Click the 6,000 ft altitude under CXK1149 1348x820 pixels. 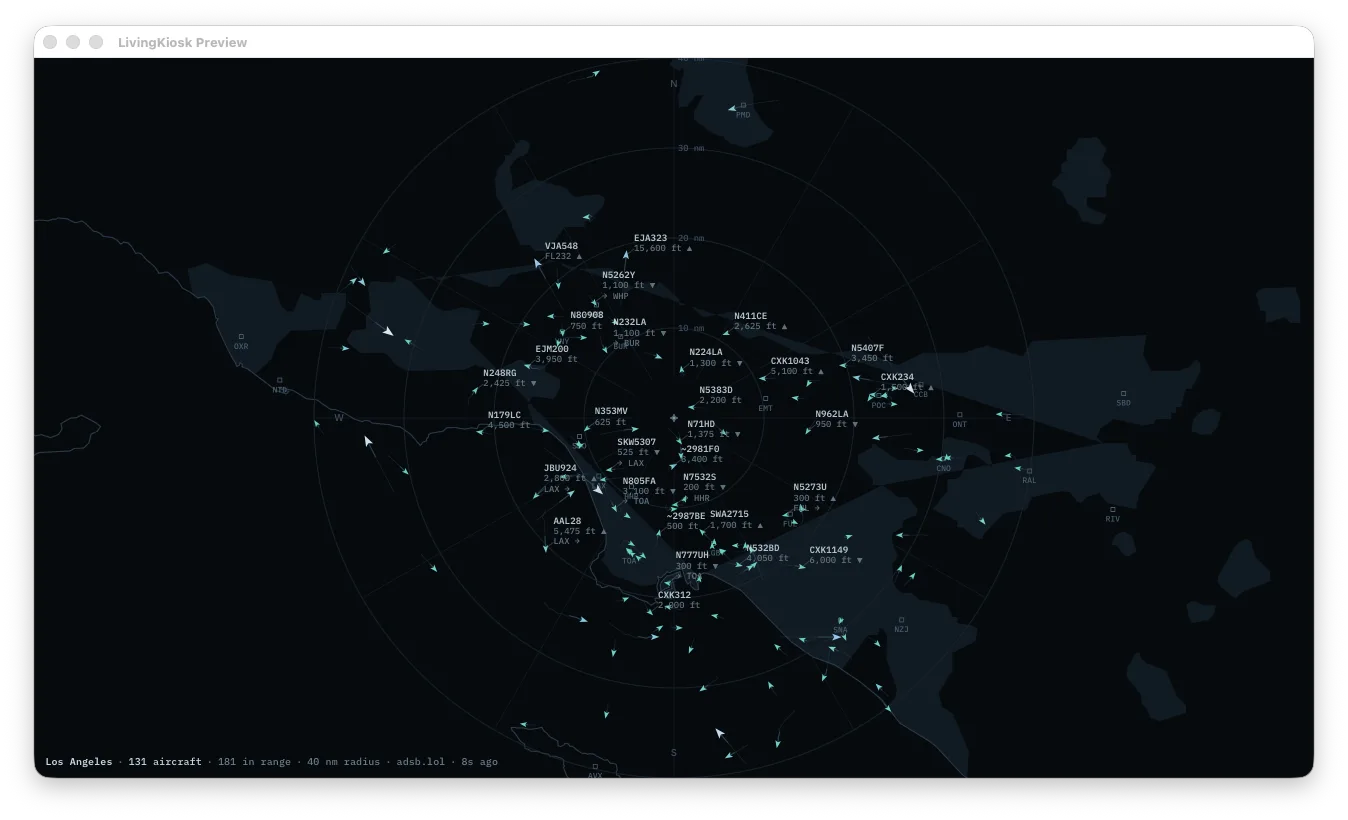click(830, 560)
